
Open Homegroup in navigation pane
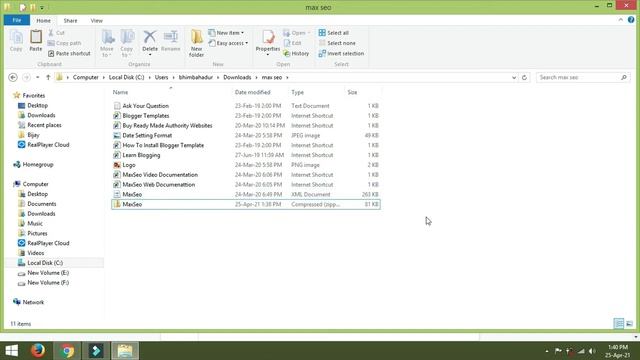38,164
